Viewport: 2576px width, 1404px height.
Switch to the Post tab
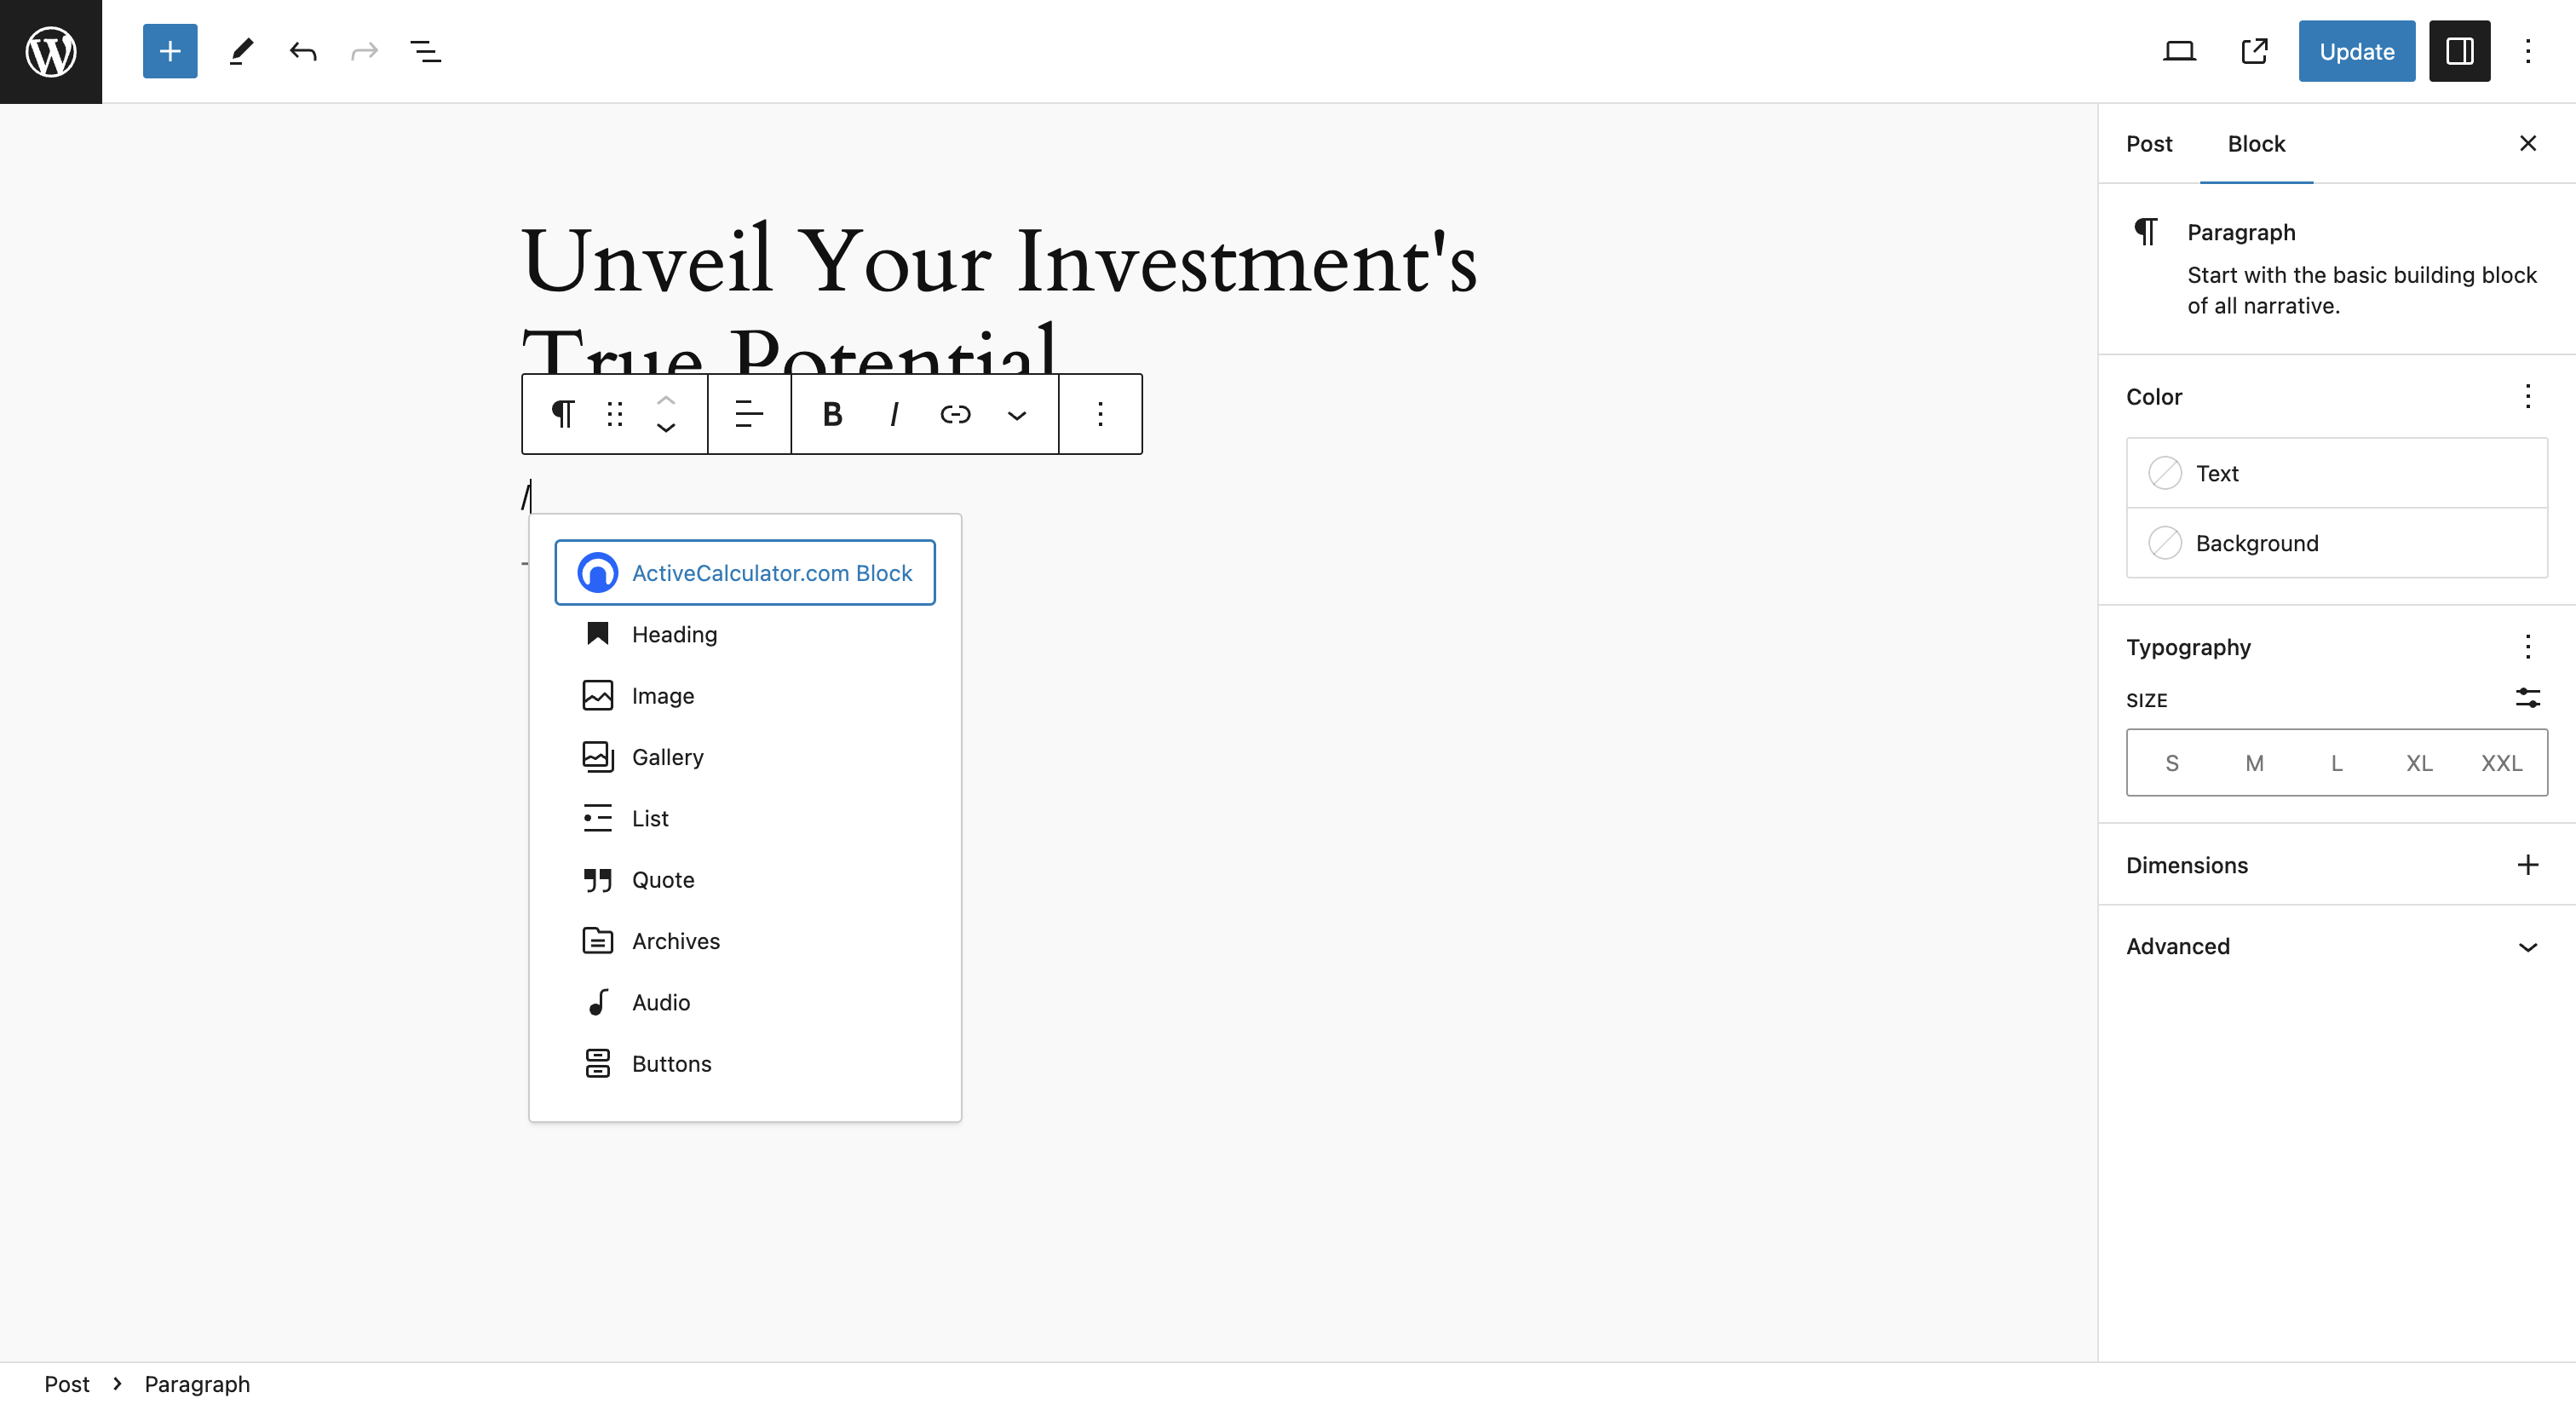click(x=2148, y=144)
